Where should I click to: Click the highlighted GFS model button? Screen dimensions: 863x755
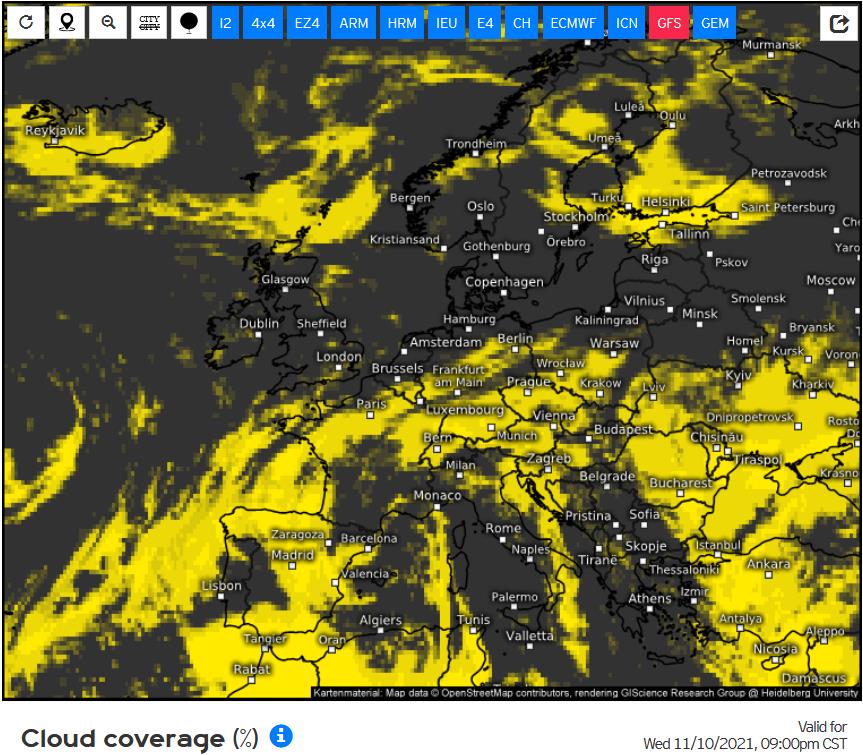click(x=669, y=23)
